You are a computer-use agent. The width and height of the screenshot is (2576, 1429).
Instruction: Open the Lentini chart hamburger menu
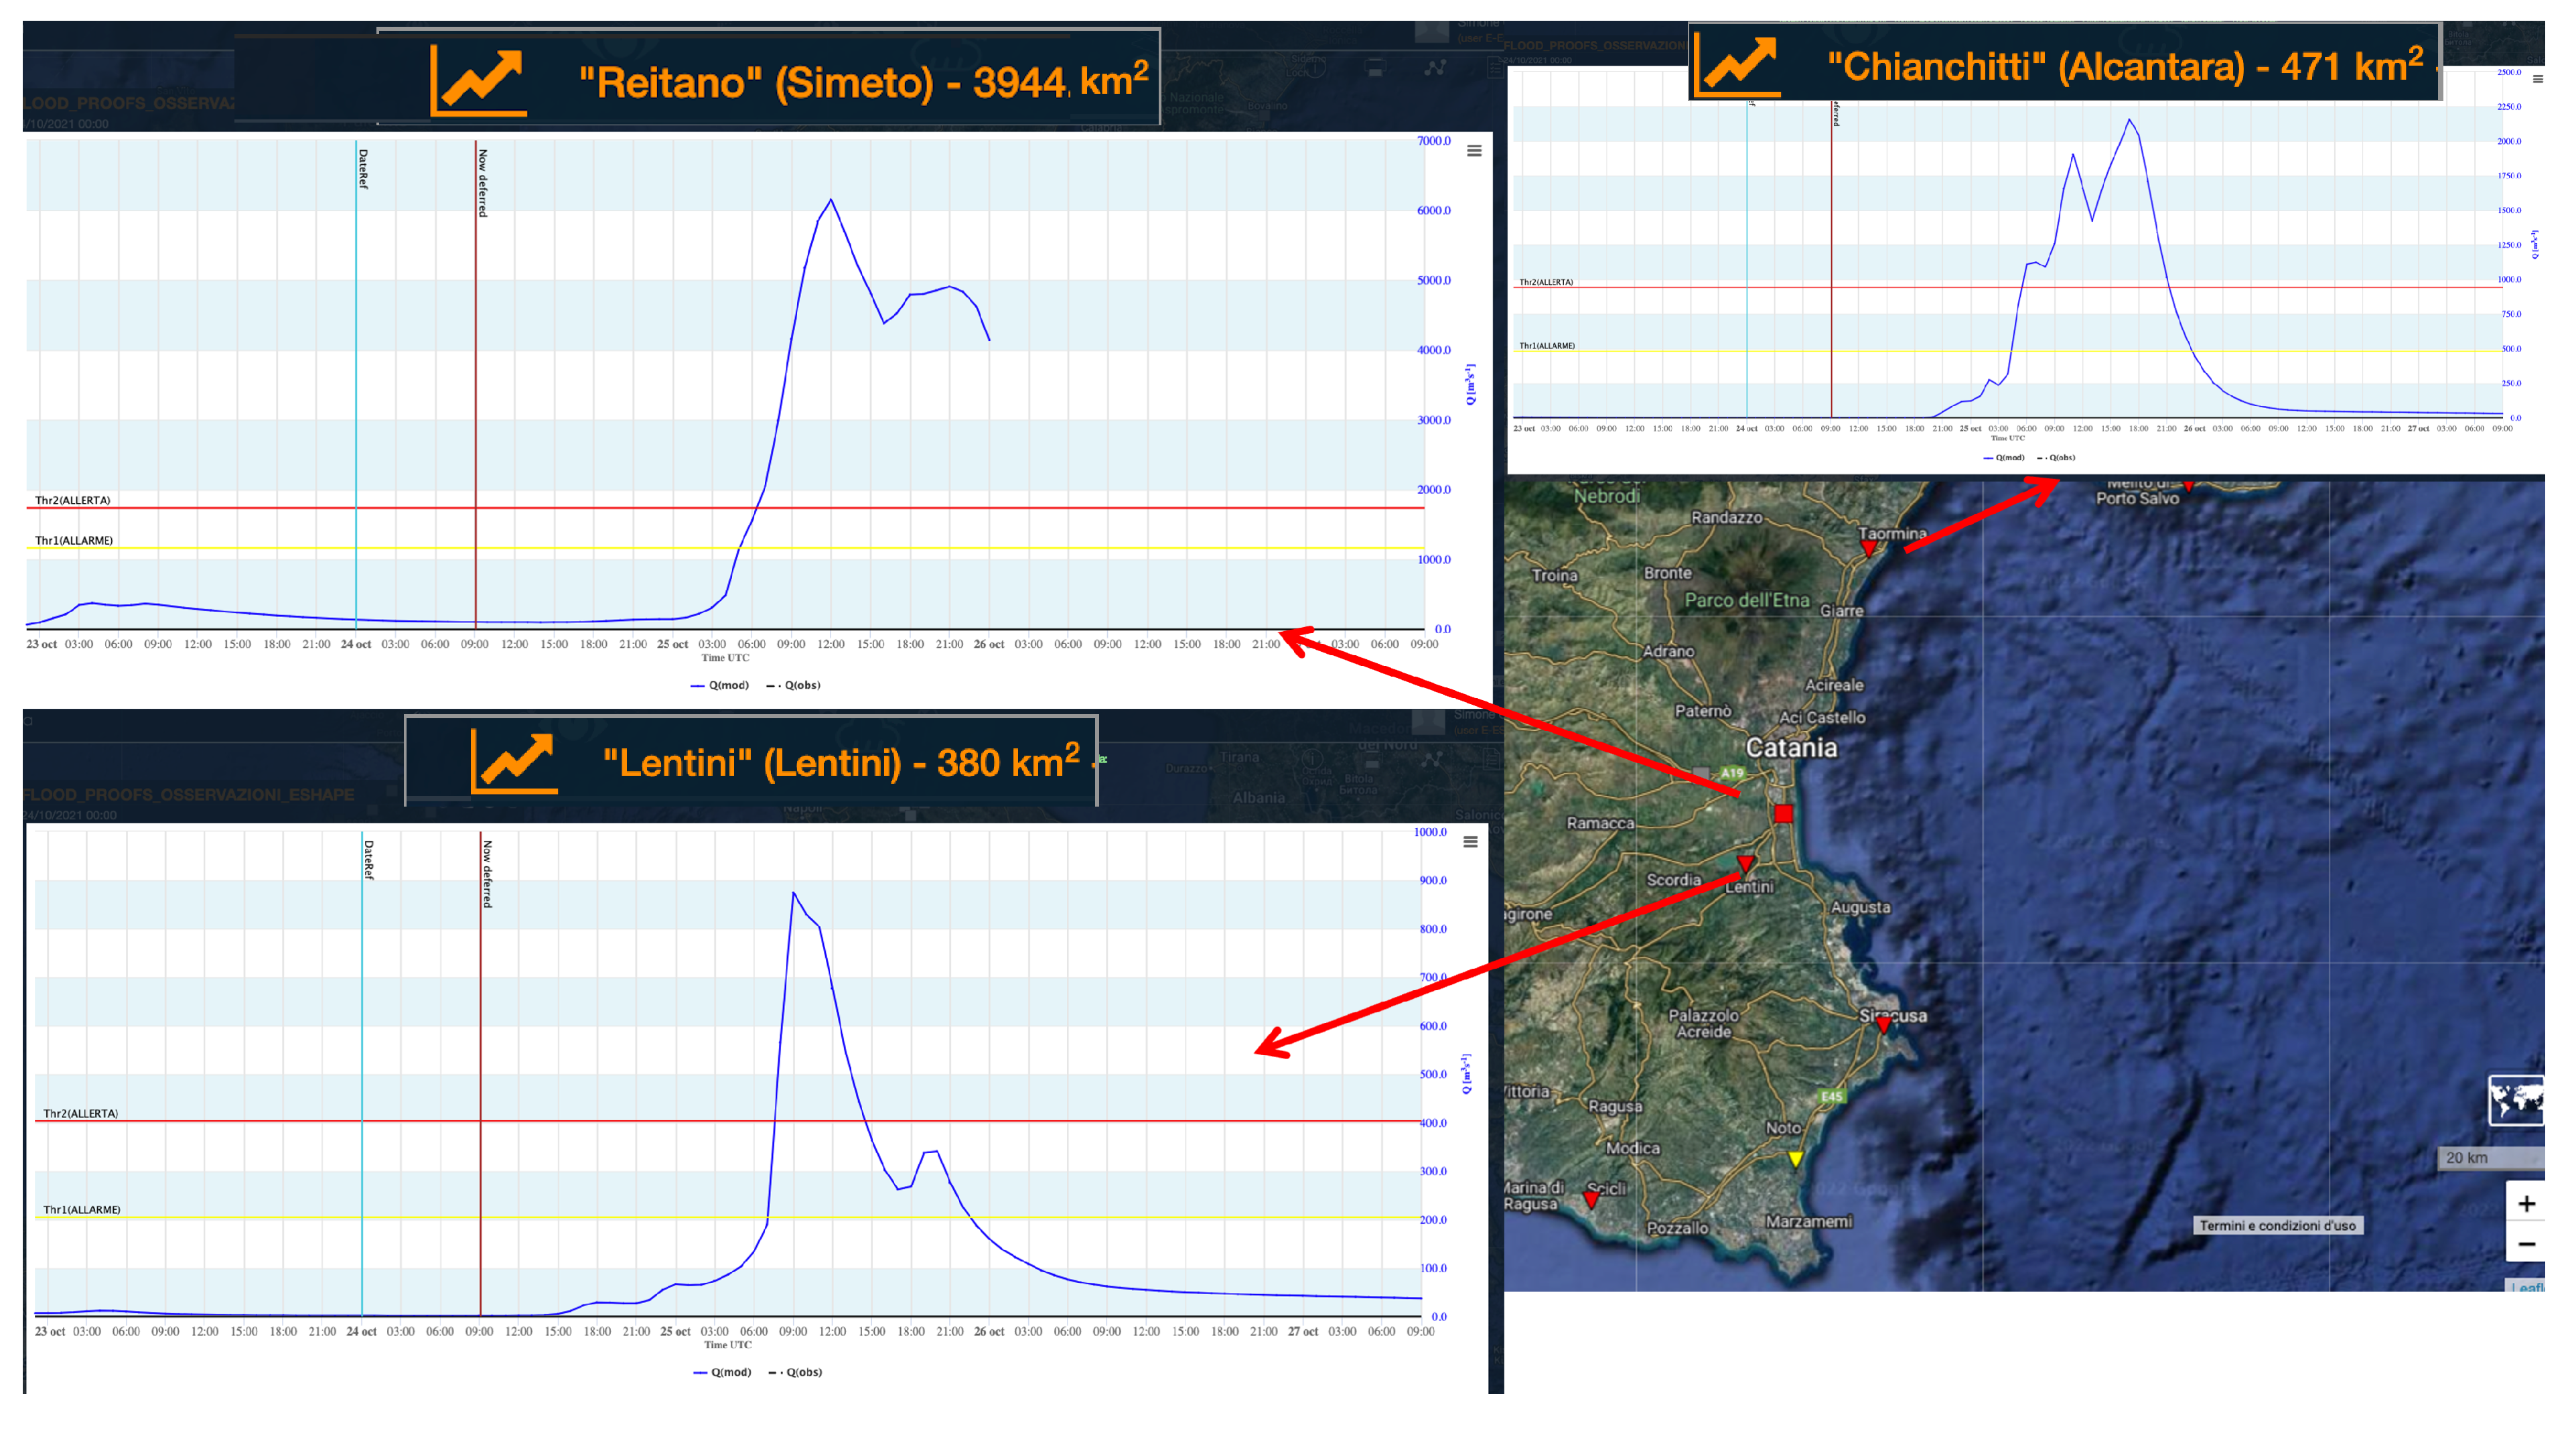pos(1470,842)
